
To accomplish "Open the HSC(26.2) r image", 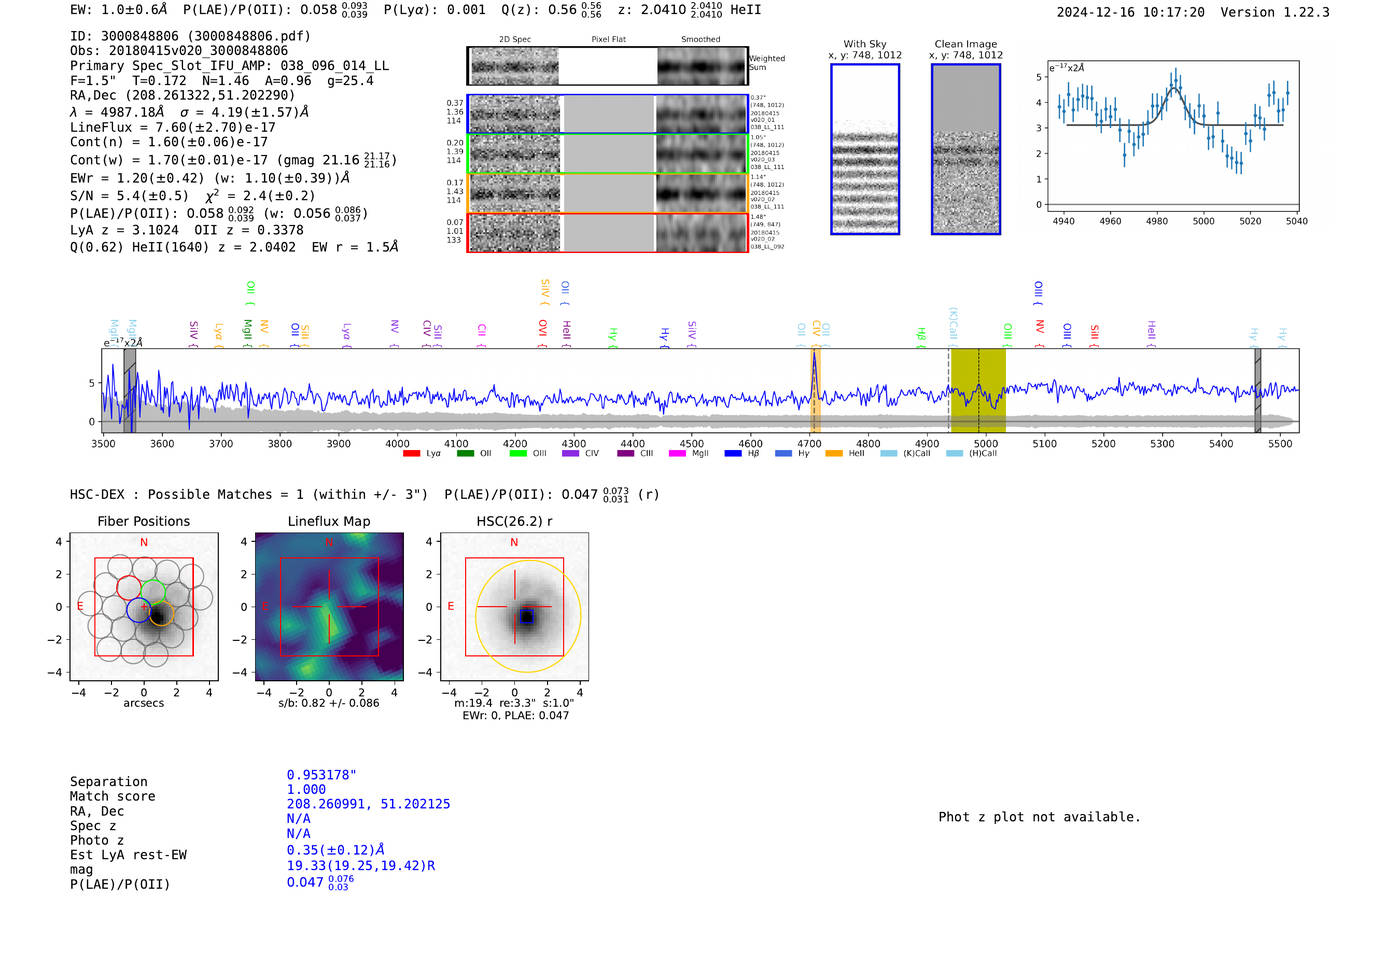I will (514, 606).
